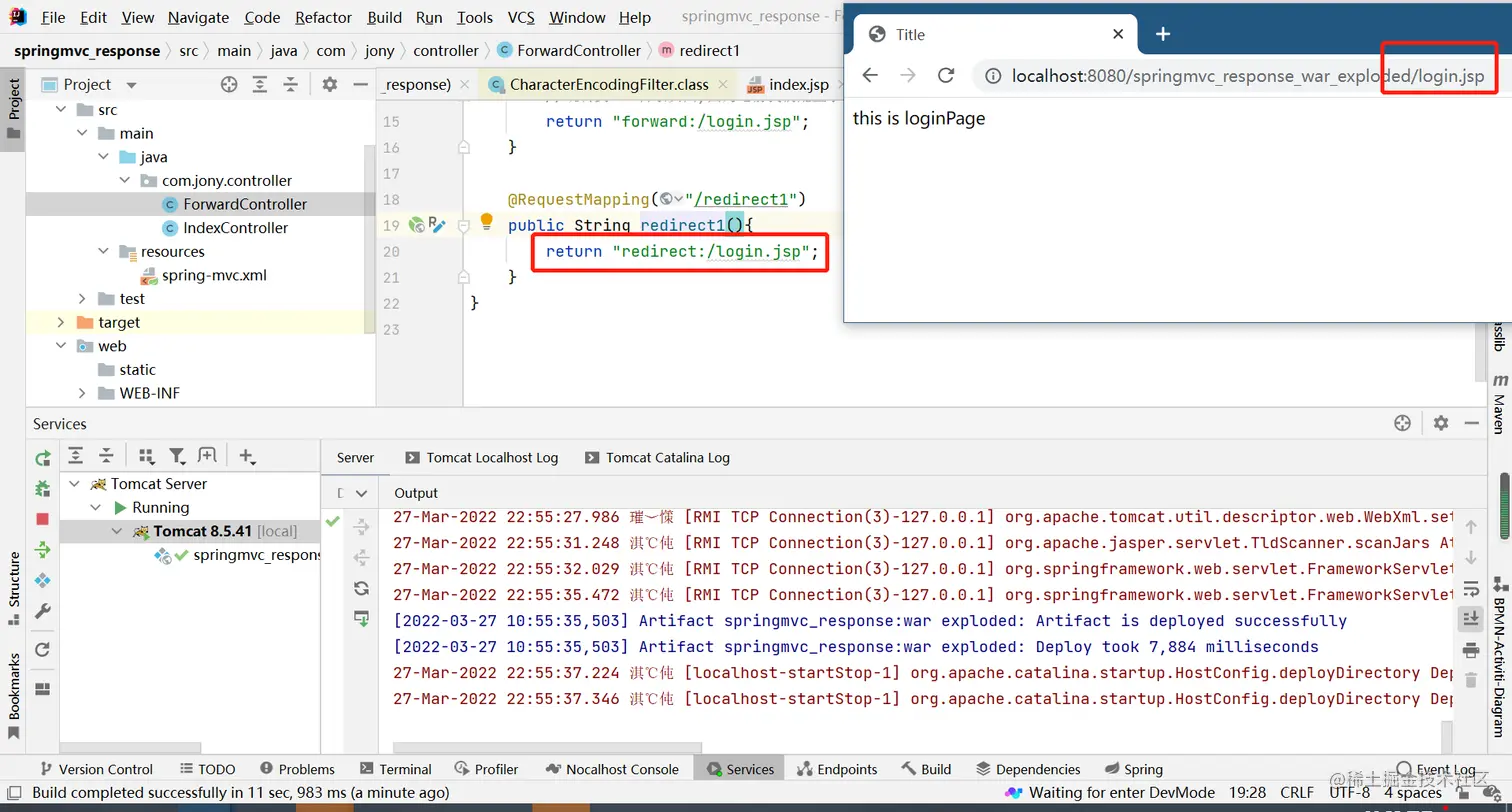Collapse the Tomcat Server node in Services

(74, 484)
